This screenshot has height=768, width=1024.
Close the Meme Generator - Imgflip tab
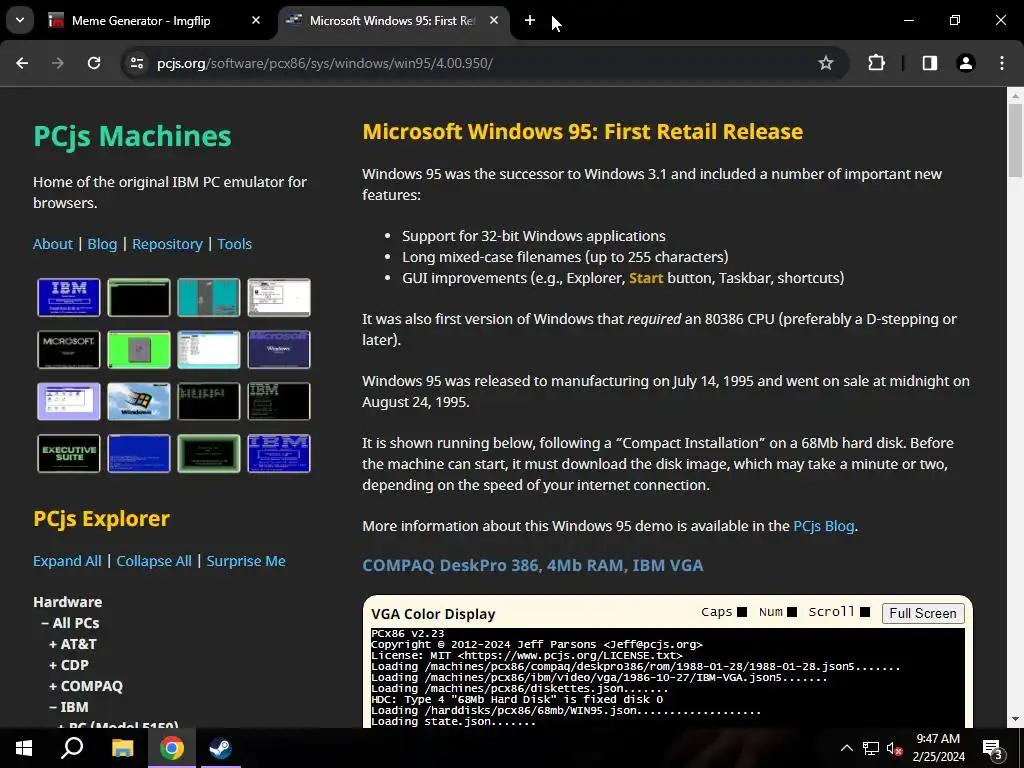[x=256, y=20]
